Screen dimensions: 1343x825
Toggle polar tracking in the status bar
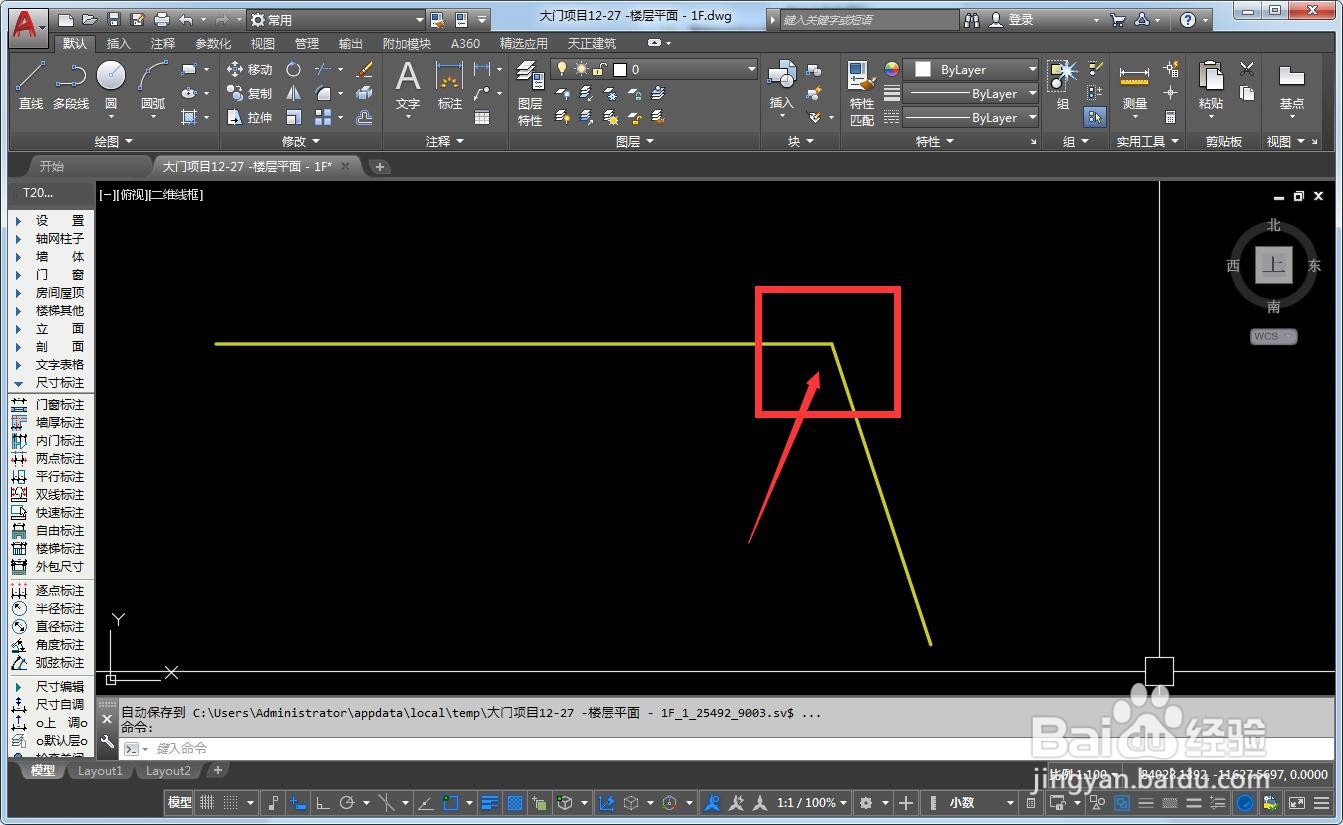(x=347, y=802)
